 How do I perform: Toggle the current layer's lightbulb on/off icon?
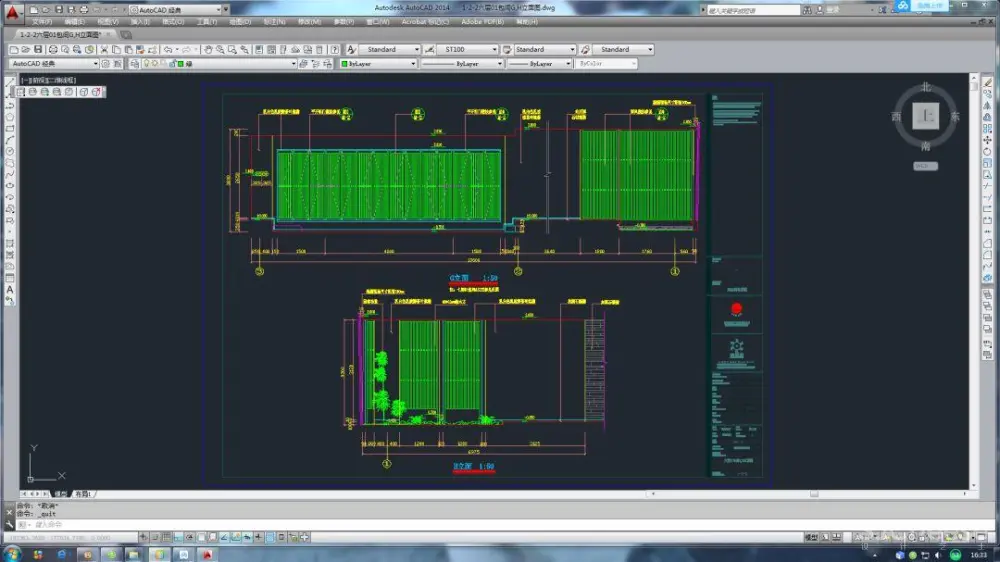coord(146,63)
